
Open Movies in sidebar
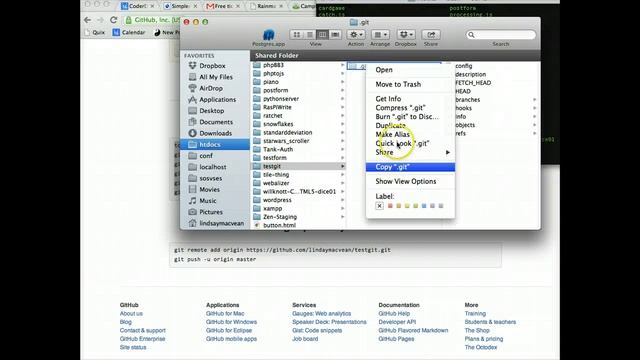point(209,189)
